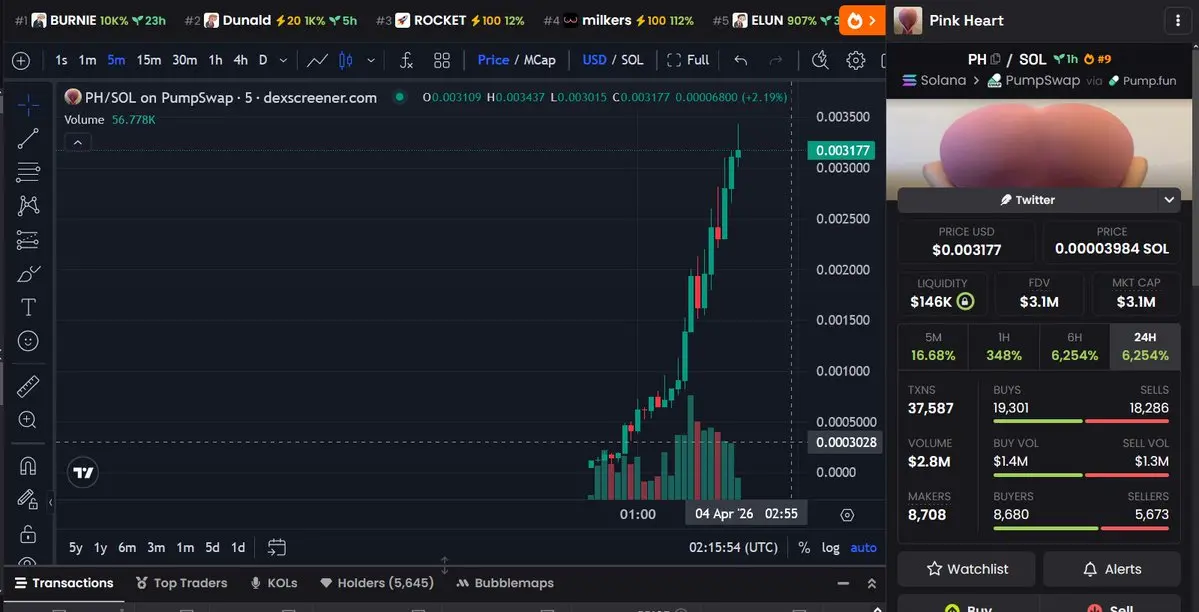Toggle lock all drawings

28,533
